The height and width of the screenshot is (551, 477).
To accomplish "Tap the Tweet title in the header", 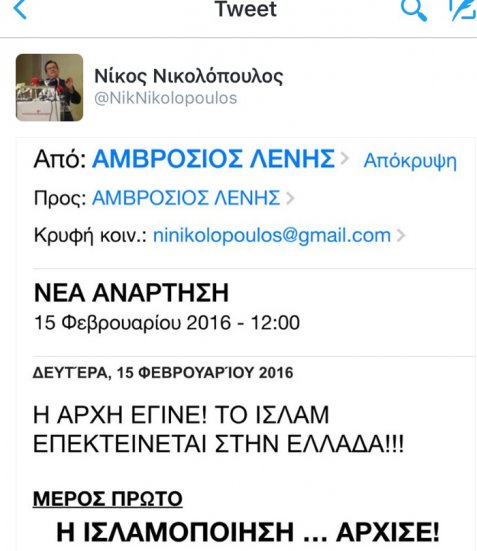I will 245,9.
